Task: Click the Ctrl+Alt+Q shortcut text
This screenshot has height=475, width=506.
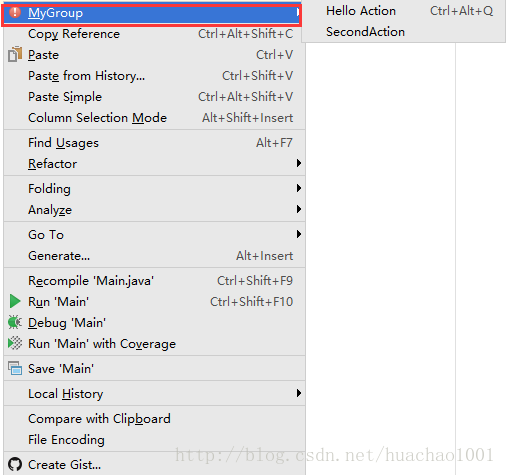Action: (x=461, y=11)
